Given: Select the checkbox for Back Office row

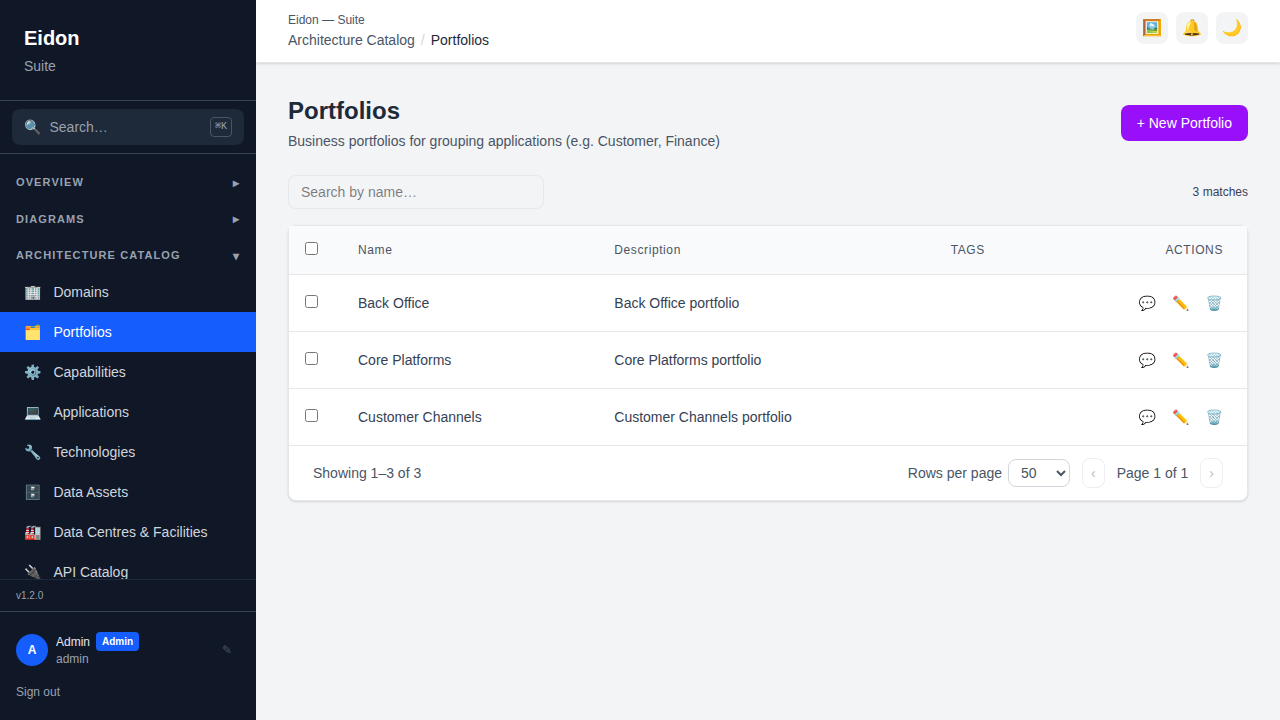Looking at the screenshot, I should (x=311, y=301).
